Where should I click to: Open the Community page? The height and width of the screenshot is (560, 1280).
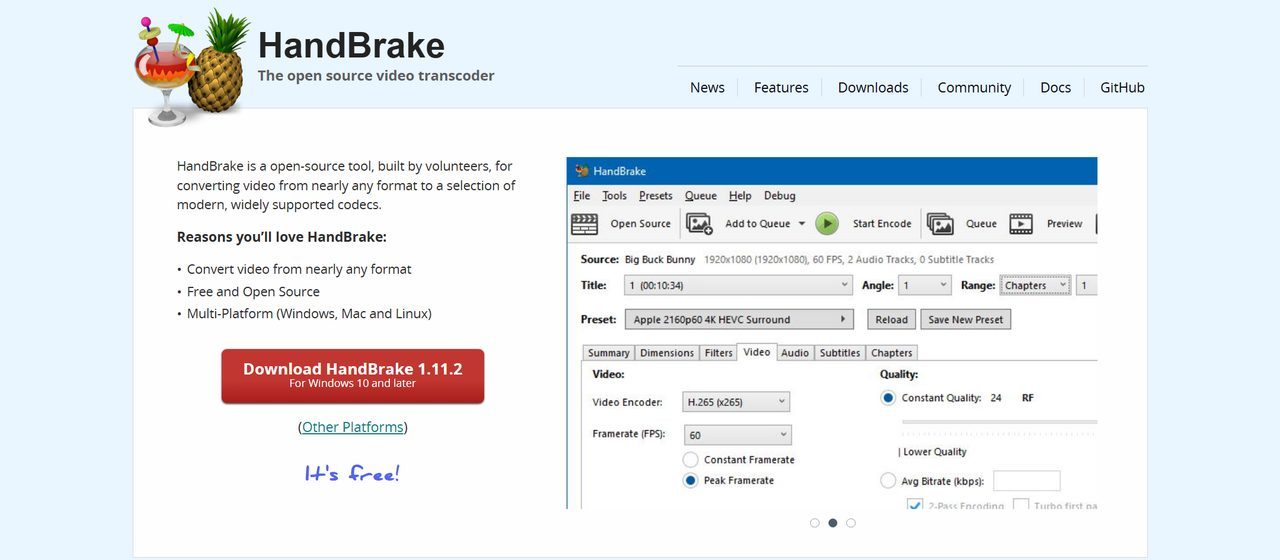(x=974, y=87)
